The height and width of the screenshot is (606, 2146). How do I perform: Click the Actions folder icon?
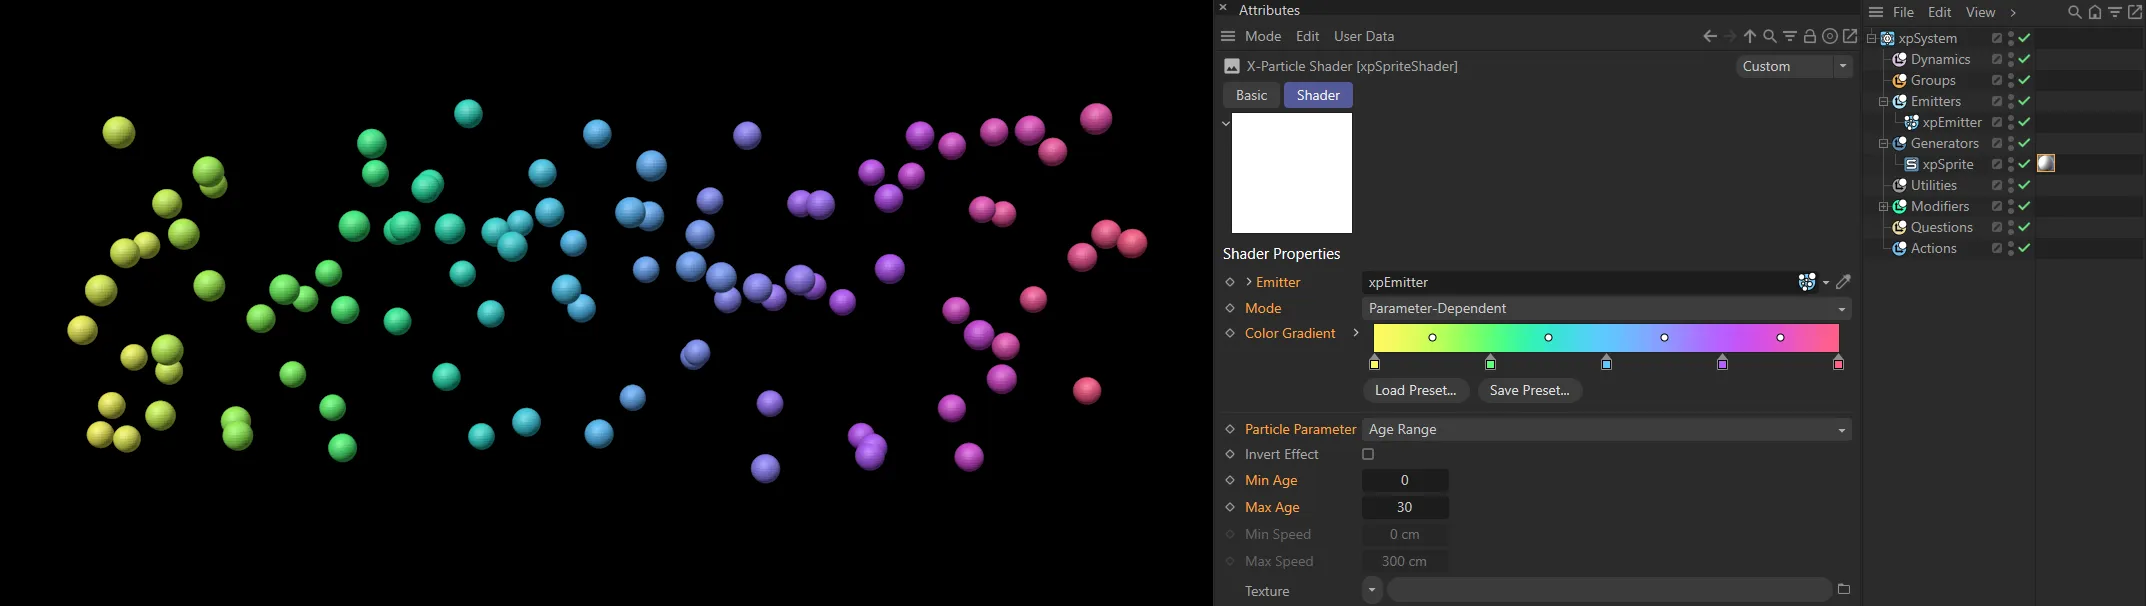pos(1899,248)
